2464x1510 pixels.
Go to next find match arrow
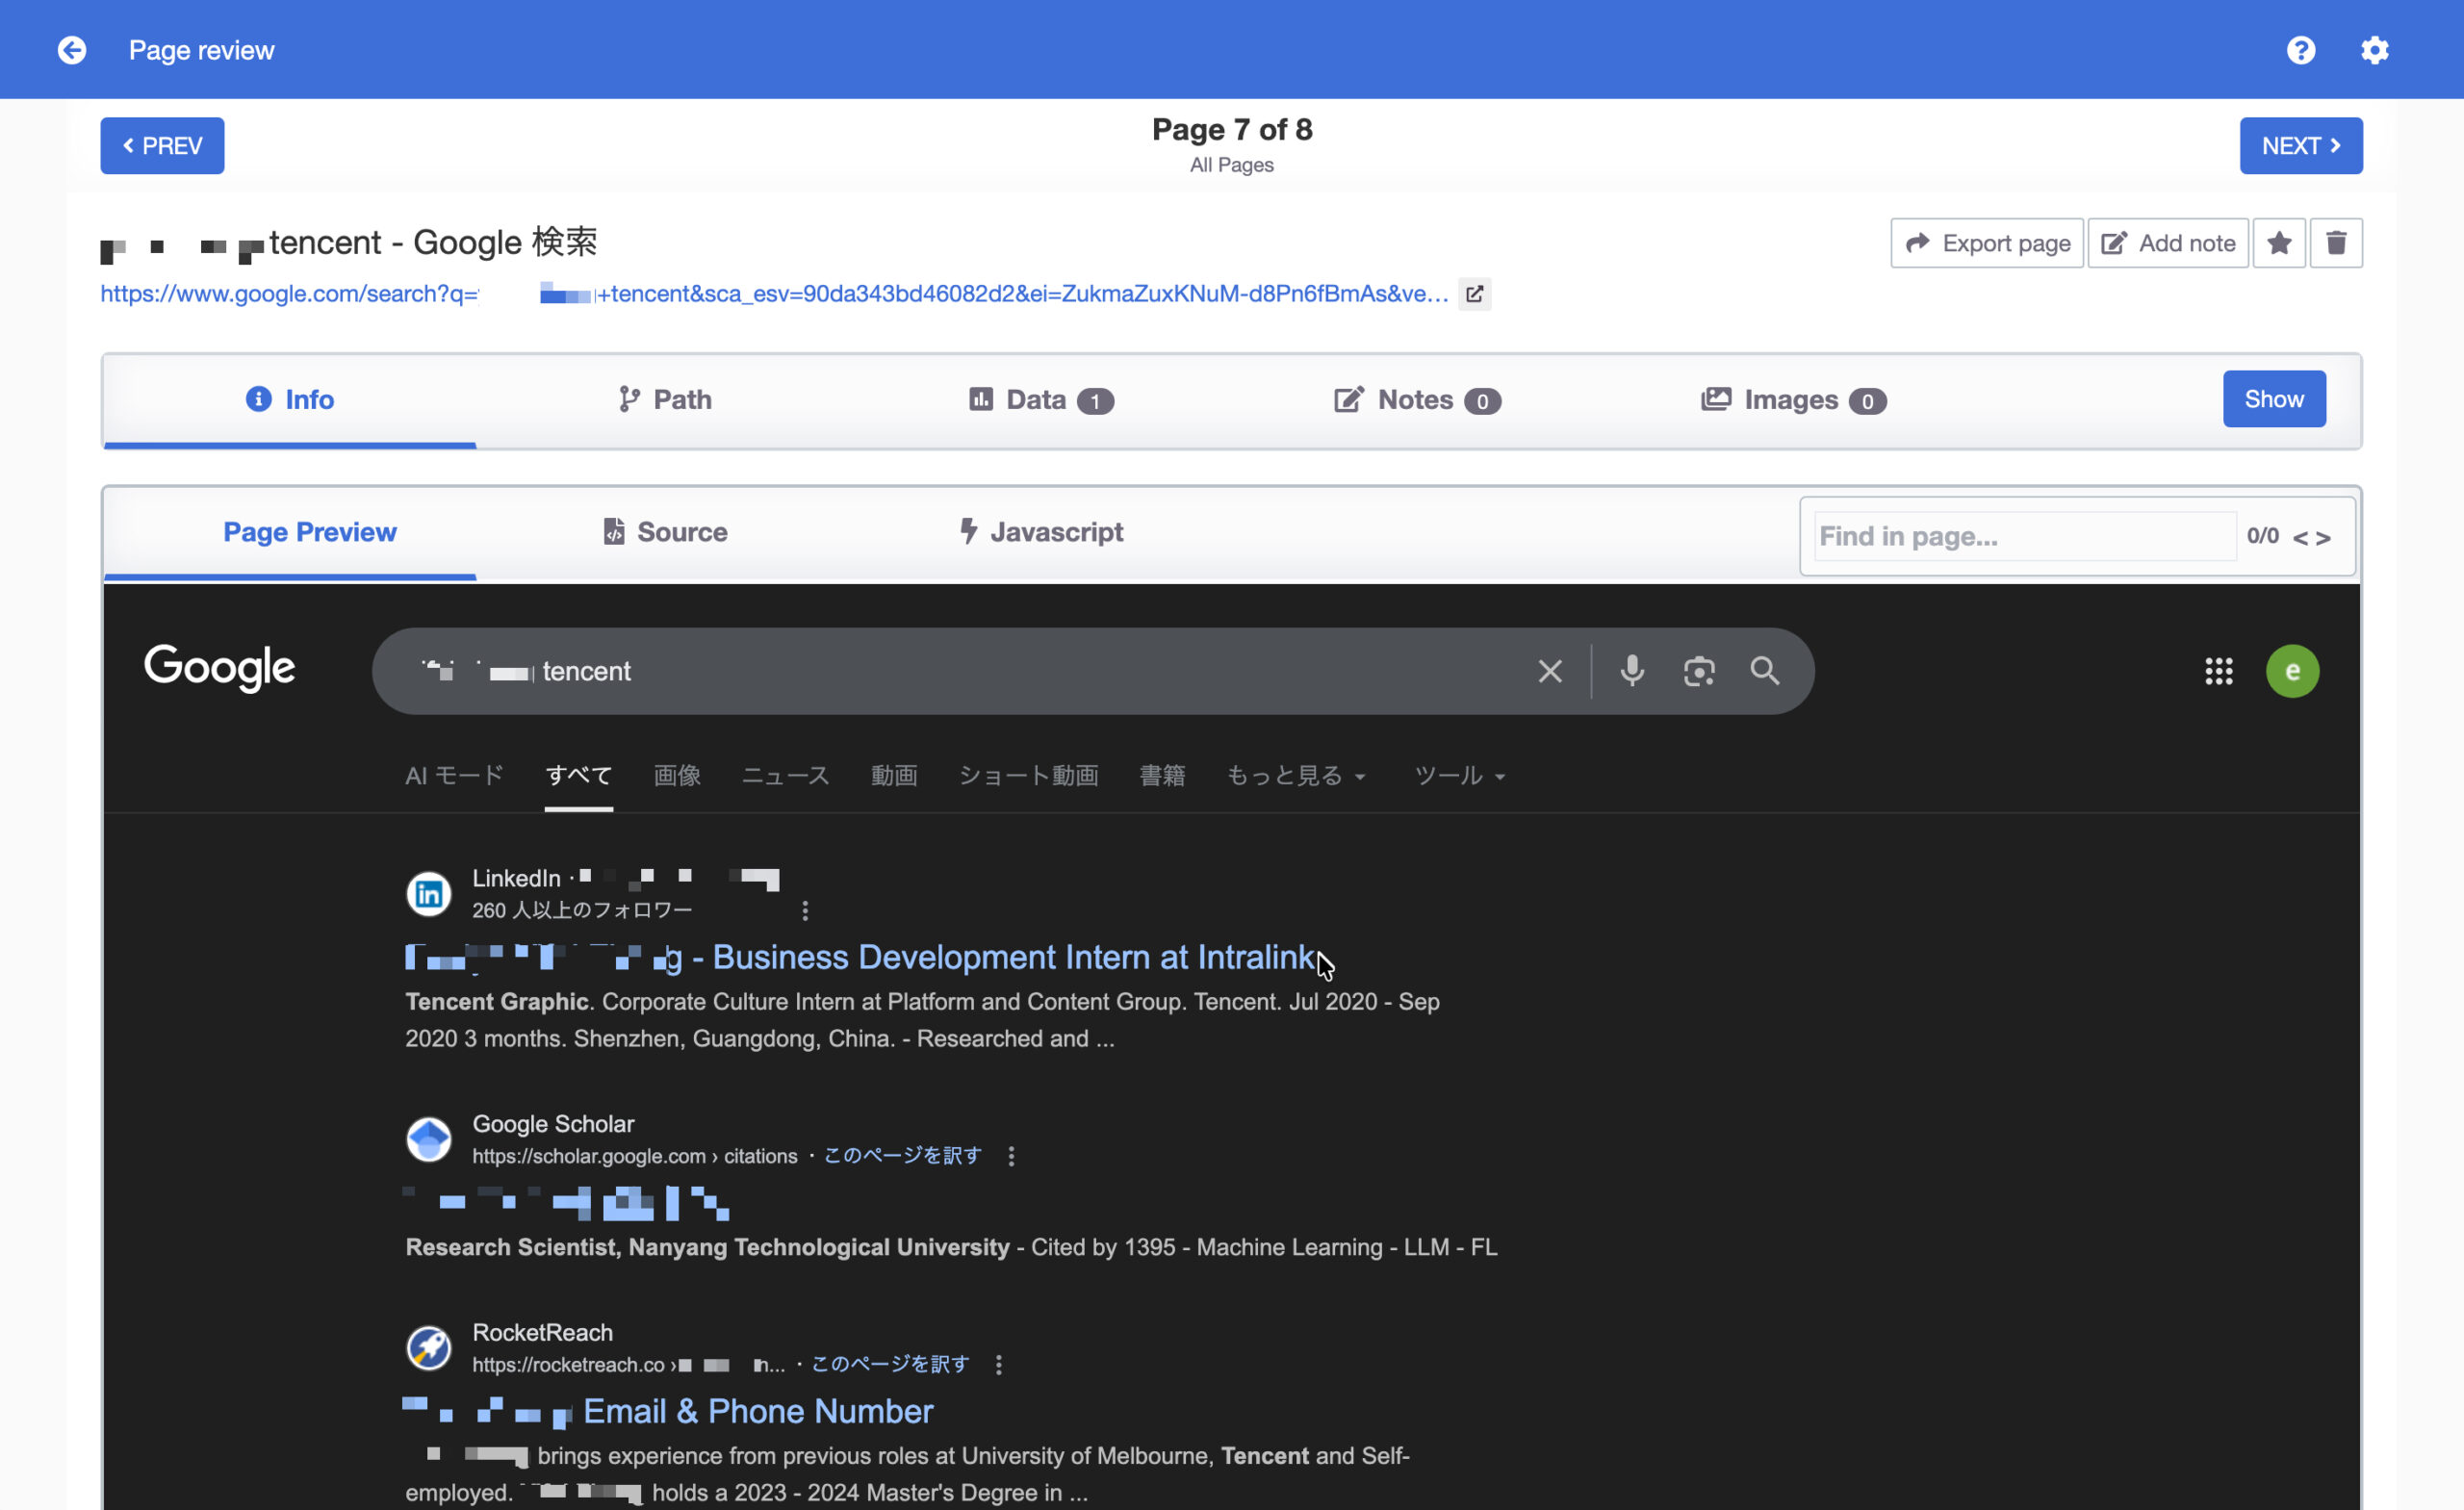tap(2324, 538)
